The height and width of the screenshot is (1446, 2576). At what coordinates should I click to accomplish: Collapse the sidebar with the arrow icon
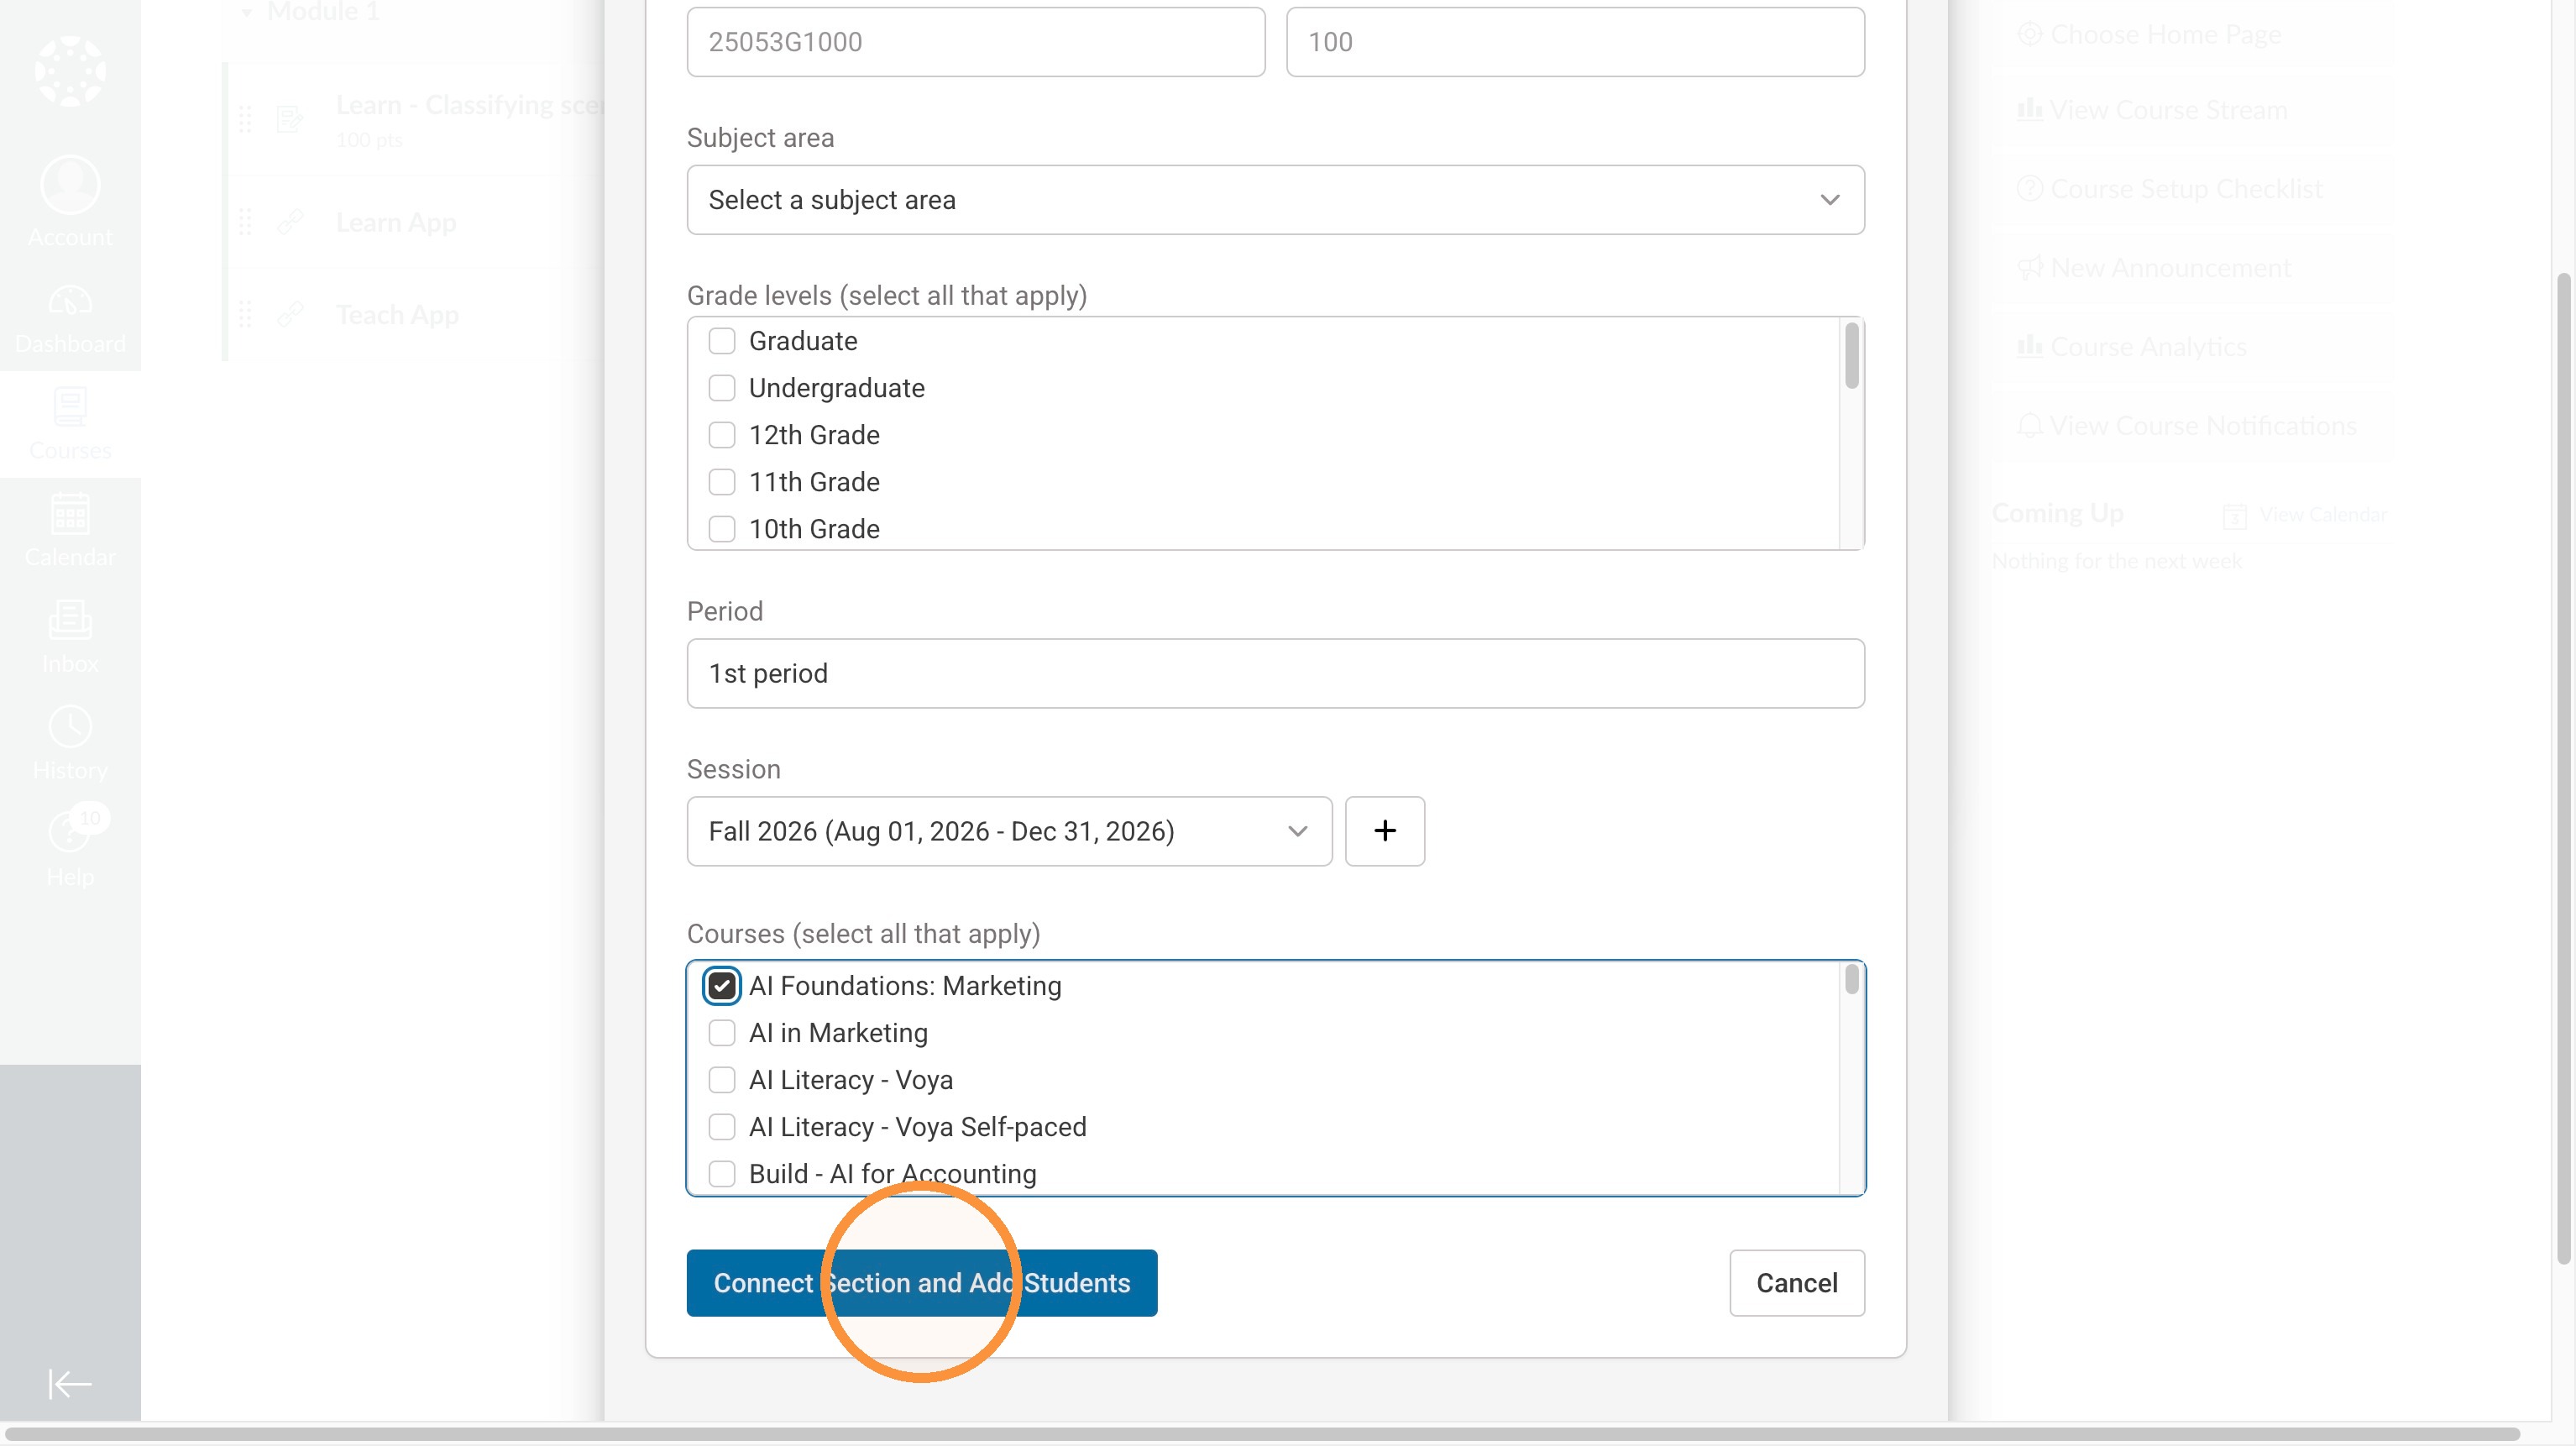click(70, 1384)
